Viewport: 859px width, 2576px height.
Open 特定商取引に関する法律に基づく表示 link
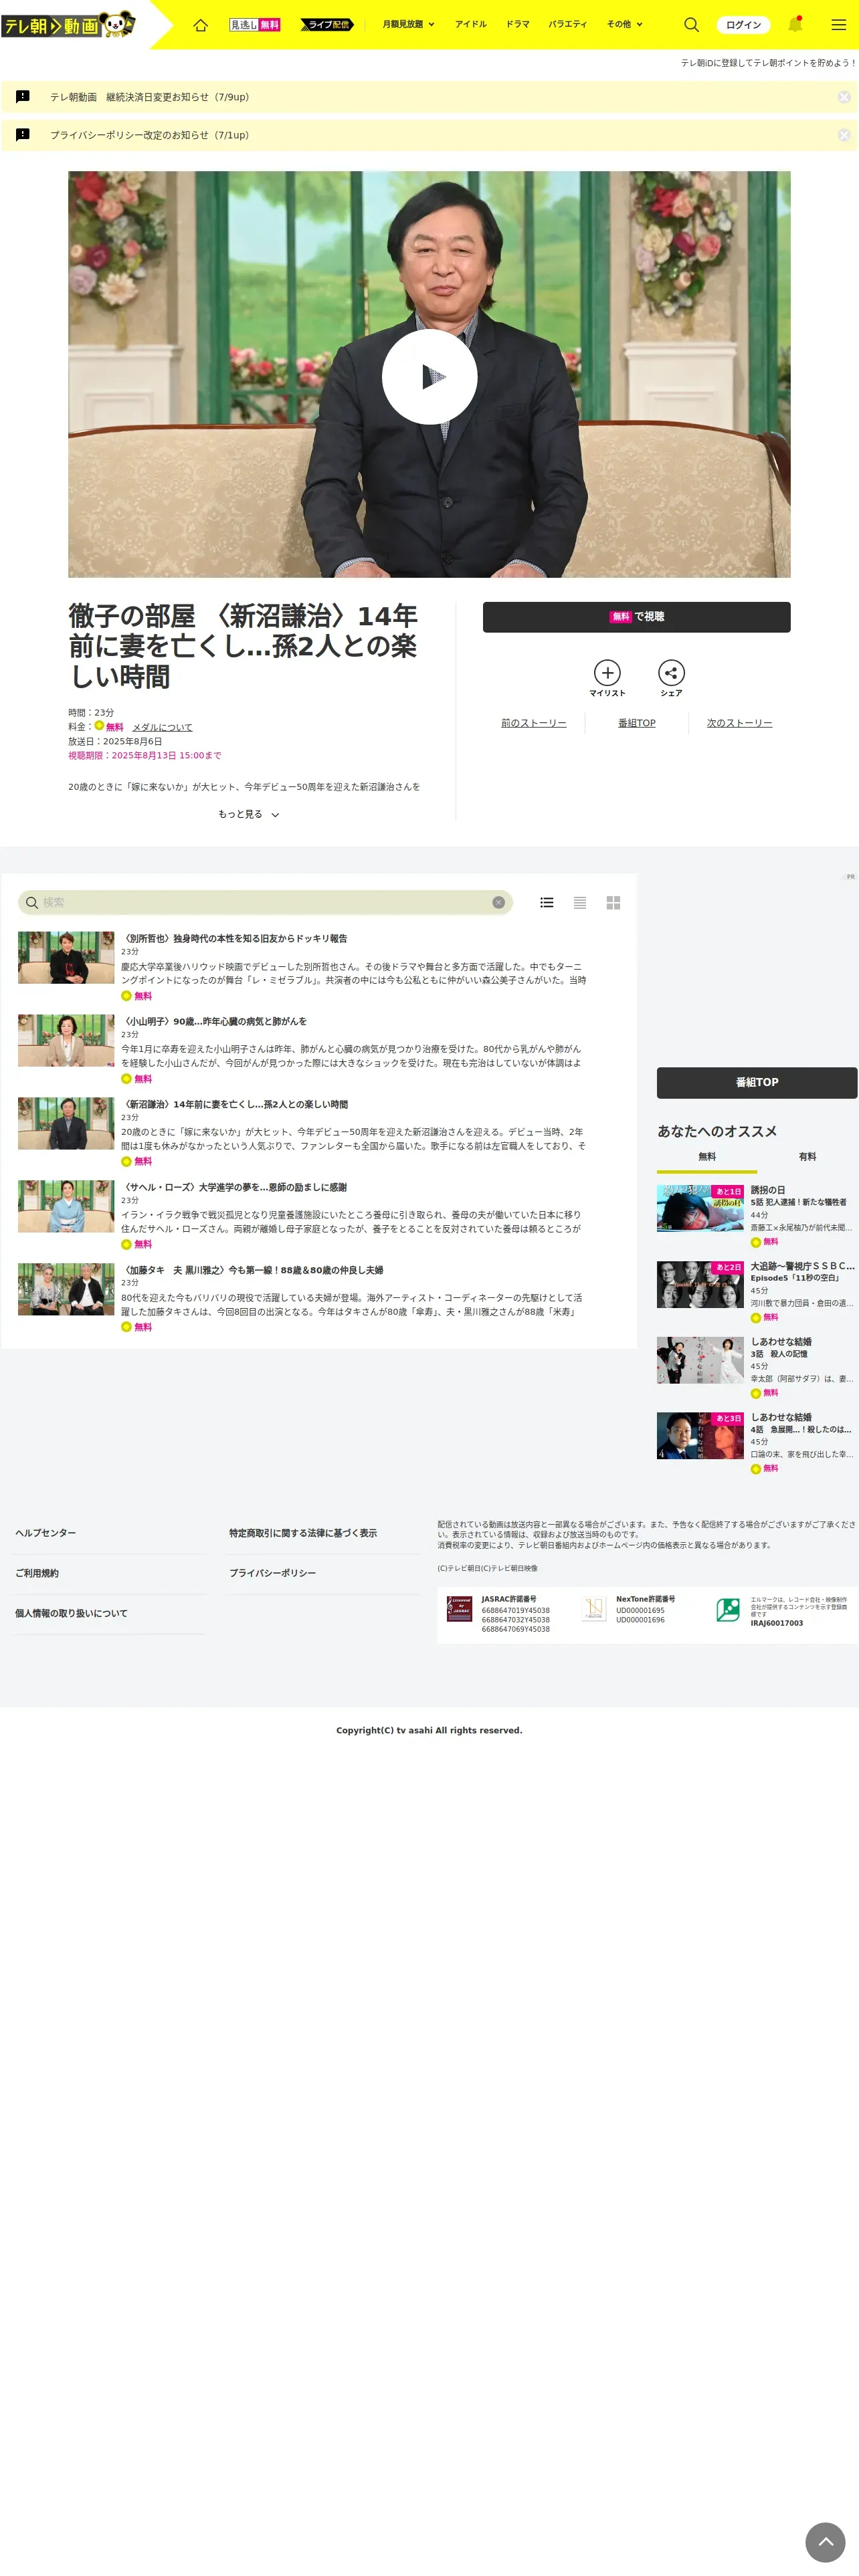tap(303, 1533)
